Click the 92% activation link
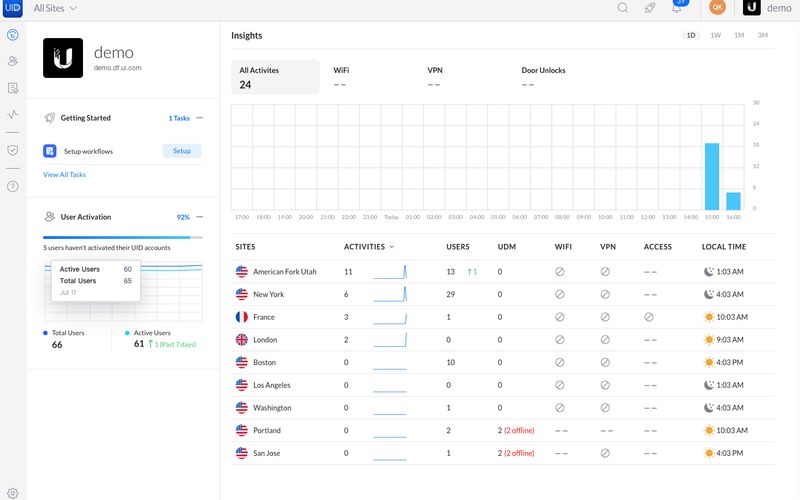800x500 pixels. coord(183,217)
